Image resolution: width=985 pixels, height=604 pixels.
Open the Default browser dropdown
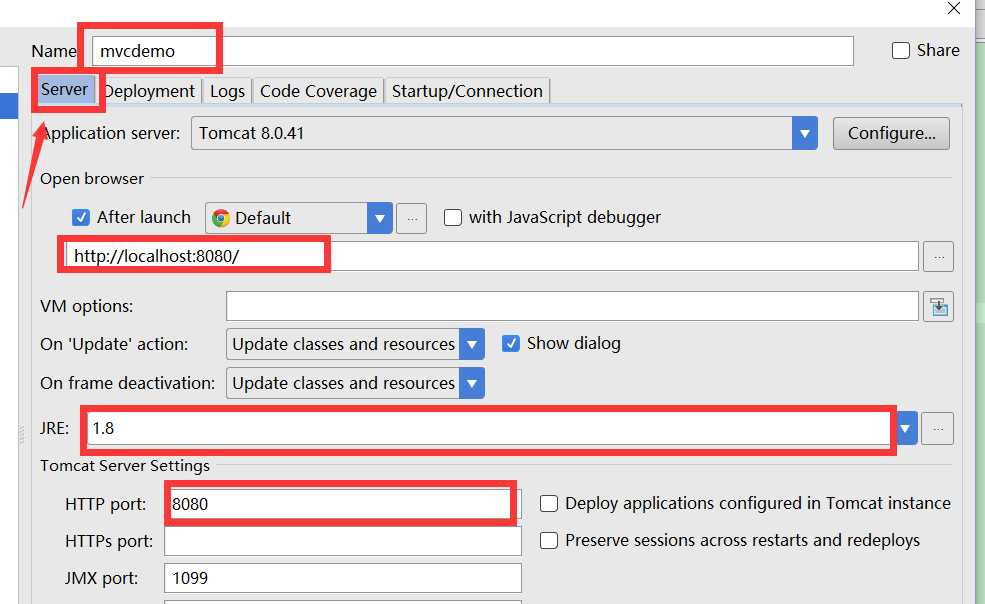[379, 218]
